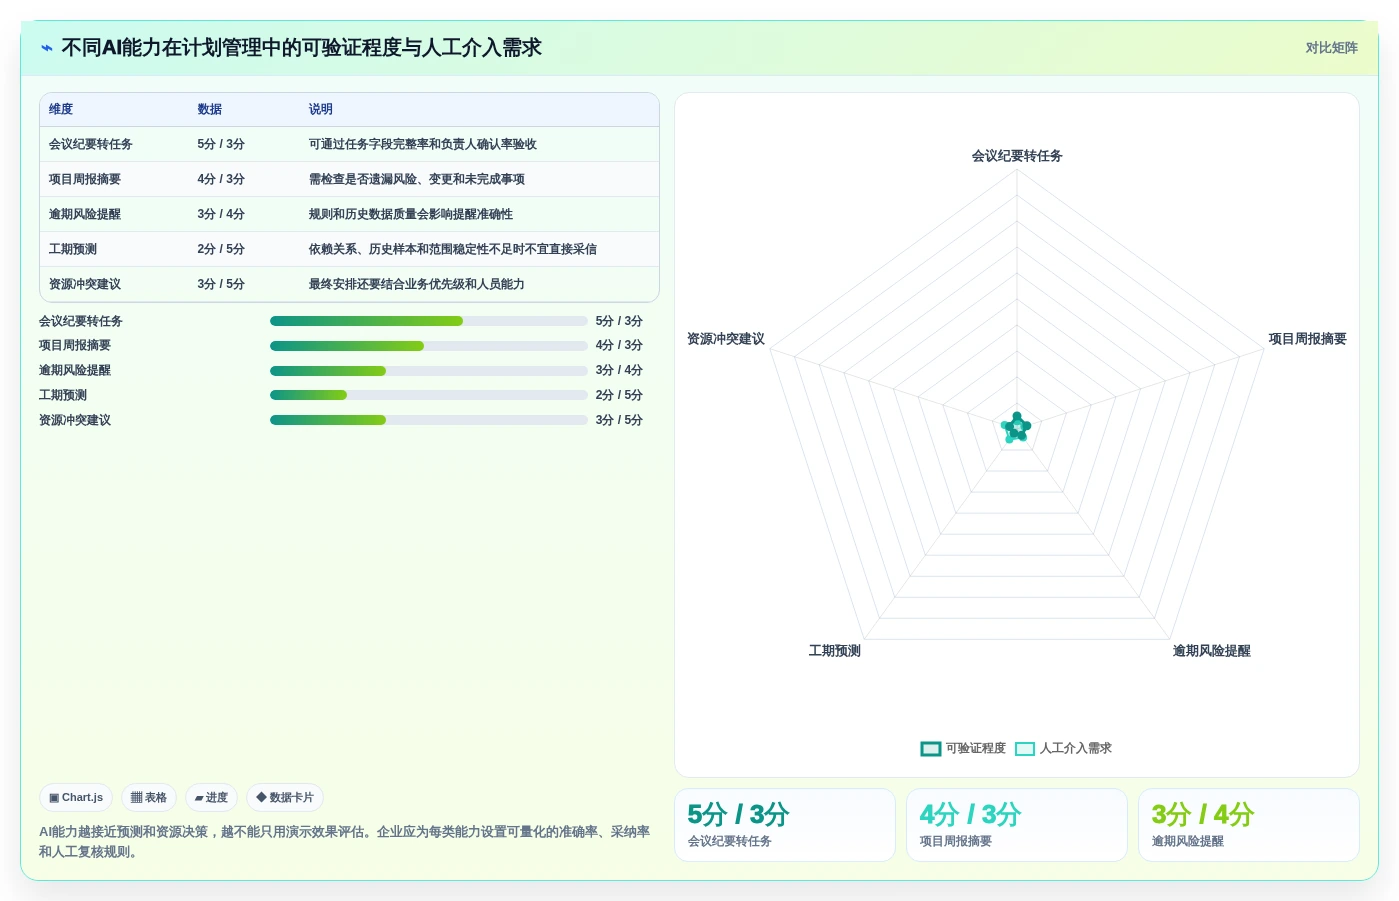Click the 会议纪要转任务 progress bar
The width and height of the screenshot is (1399, 901).
point(429,321)
